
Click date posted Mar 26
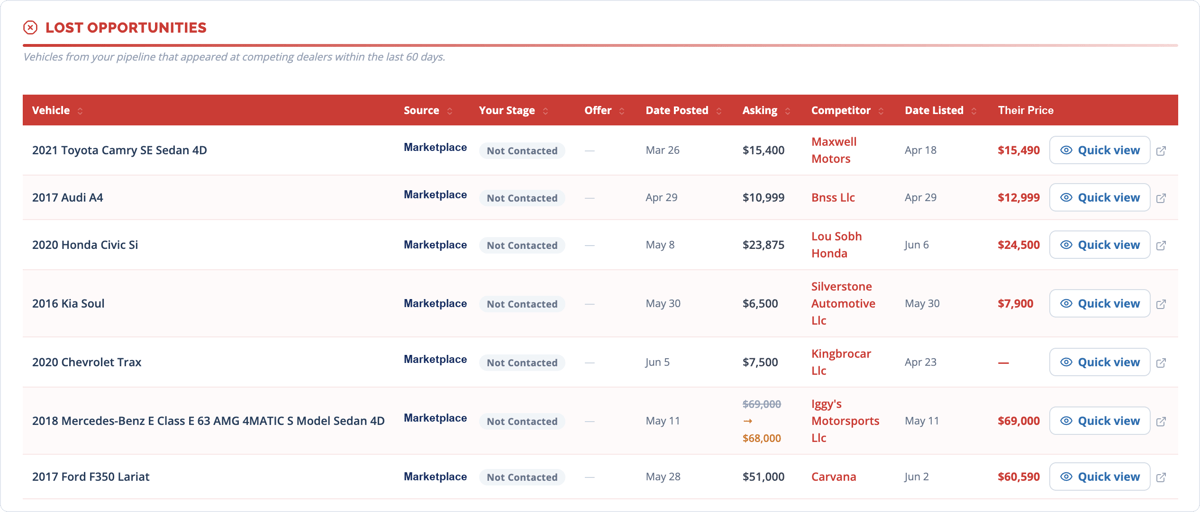(x=662, y=150)
